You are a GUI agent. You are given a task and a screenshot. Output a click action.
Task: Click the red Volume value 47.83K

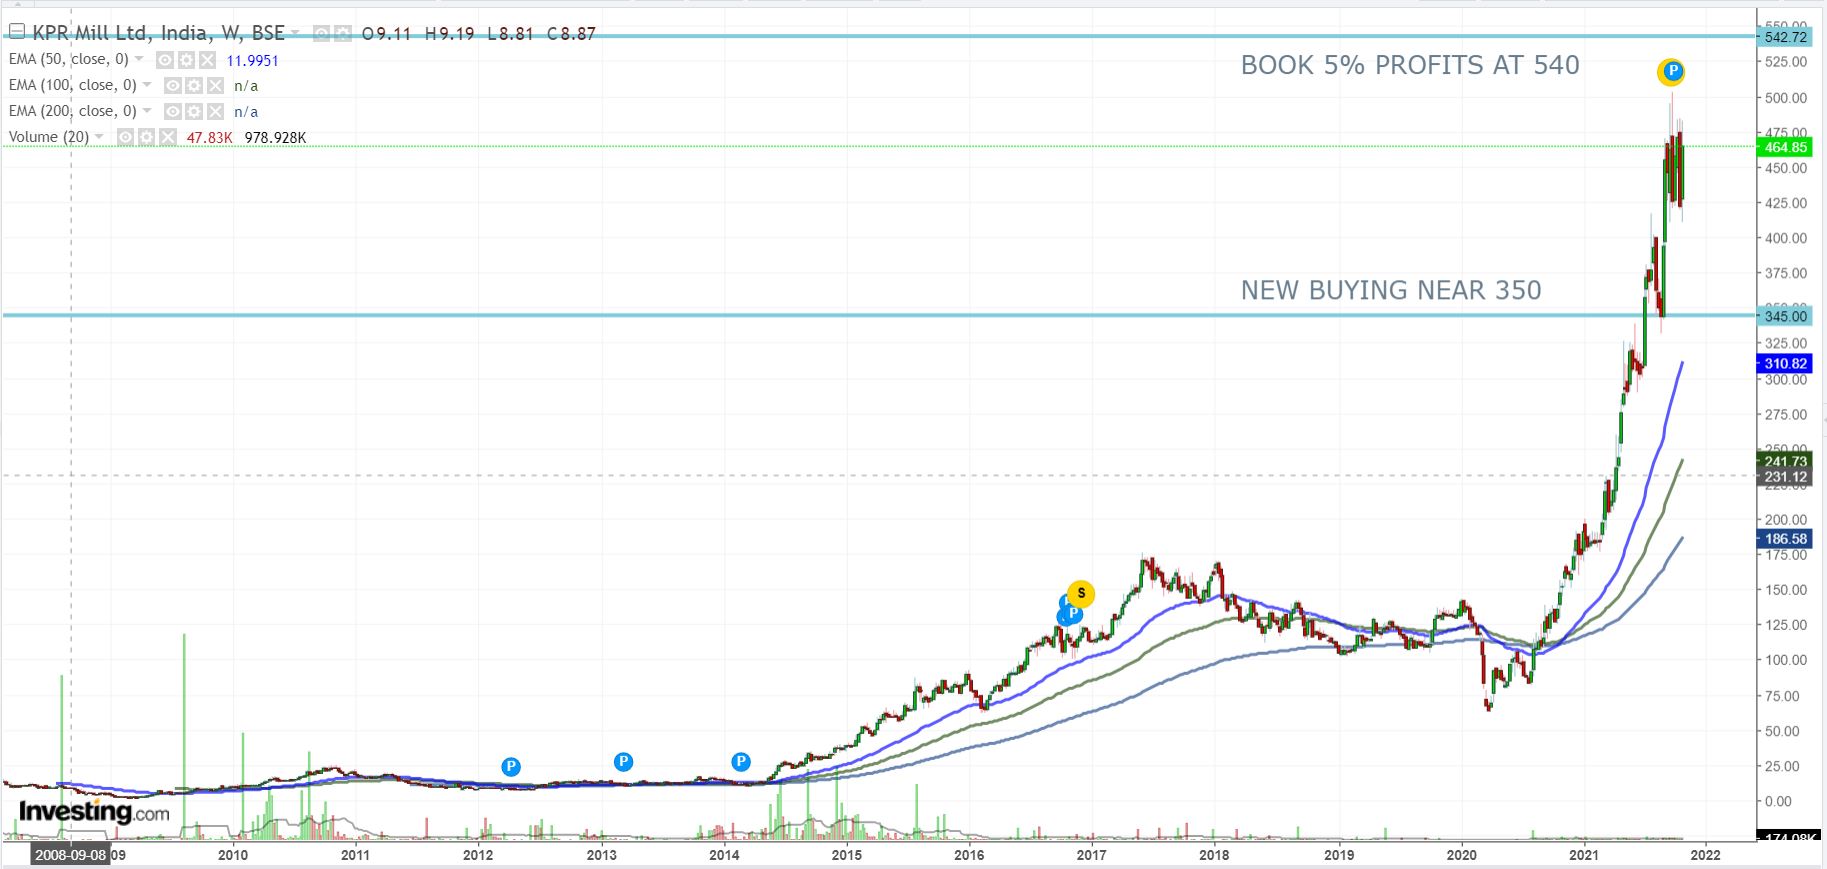click(209, 138)
